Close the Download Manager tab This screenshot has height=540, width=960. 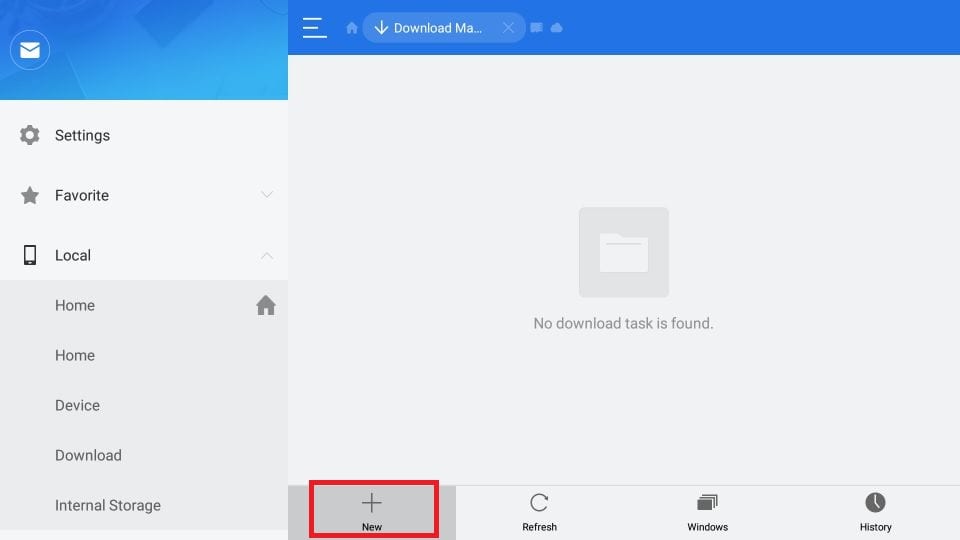[x=508, y=28]
